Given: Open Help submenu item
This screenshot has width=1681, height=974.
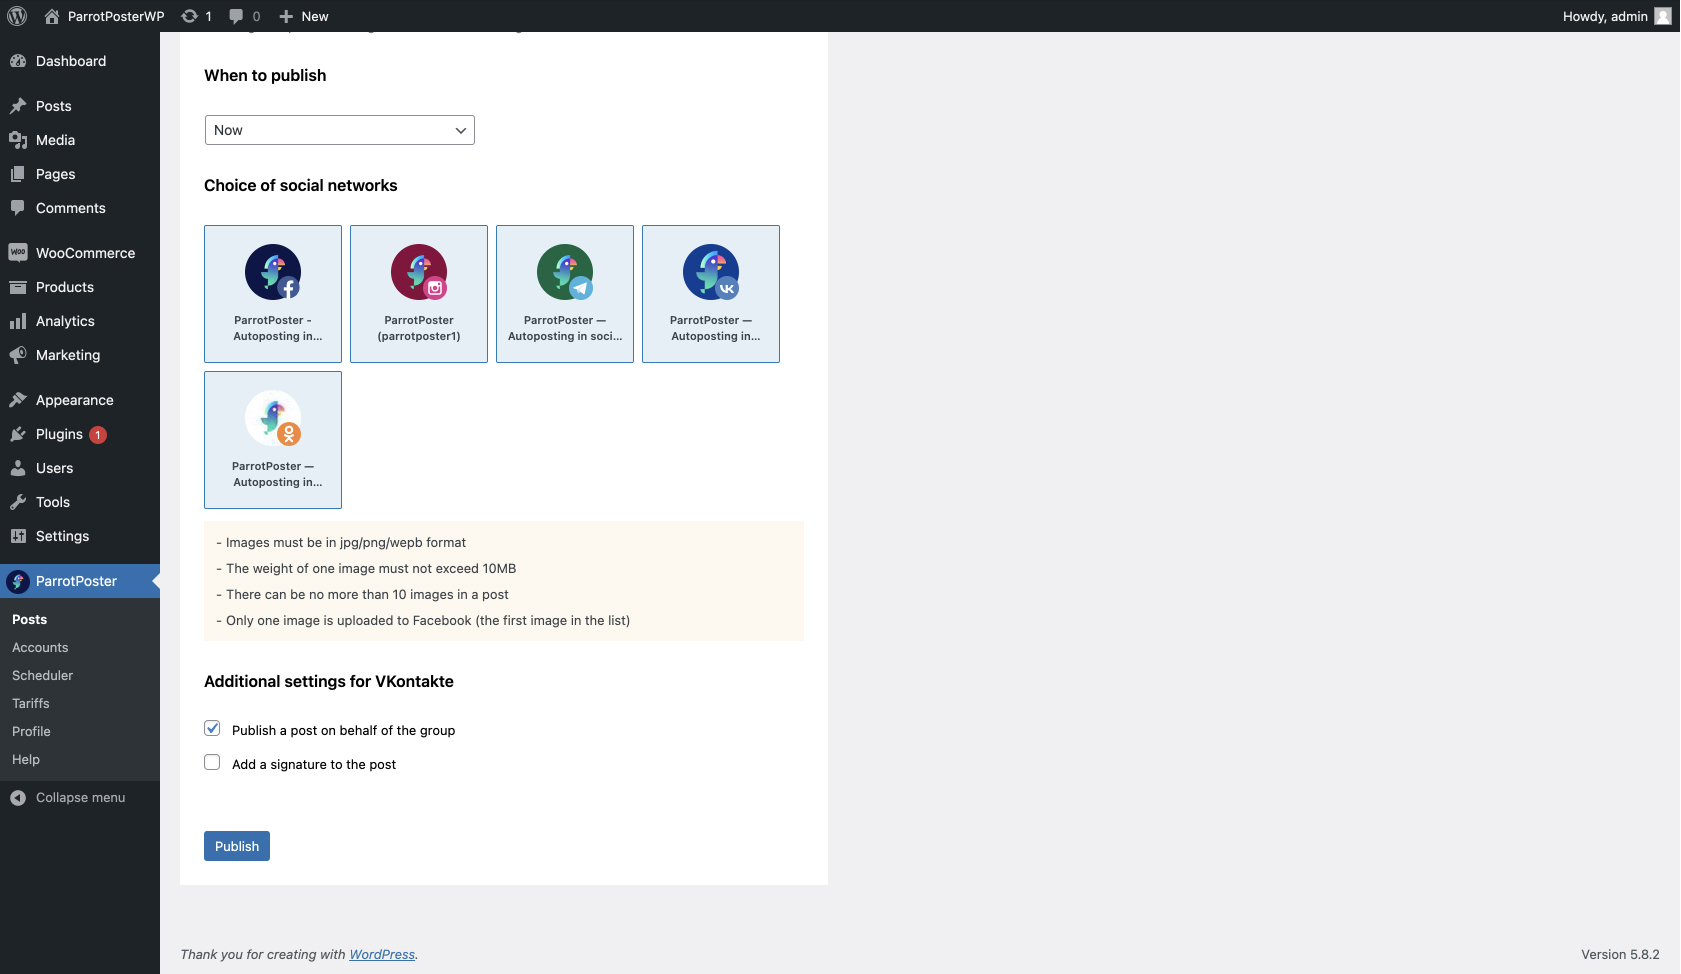Looking at the screenshot, I should (x=26, y=760).
